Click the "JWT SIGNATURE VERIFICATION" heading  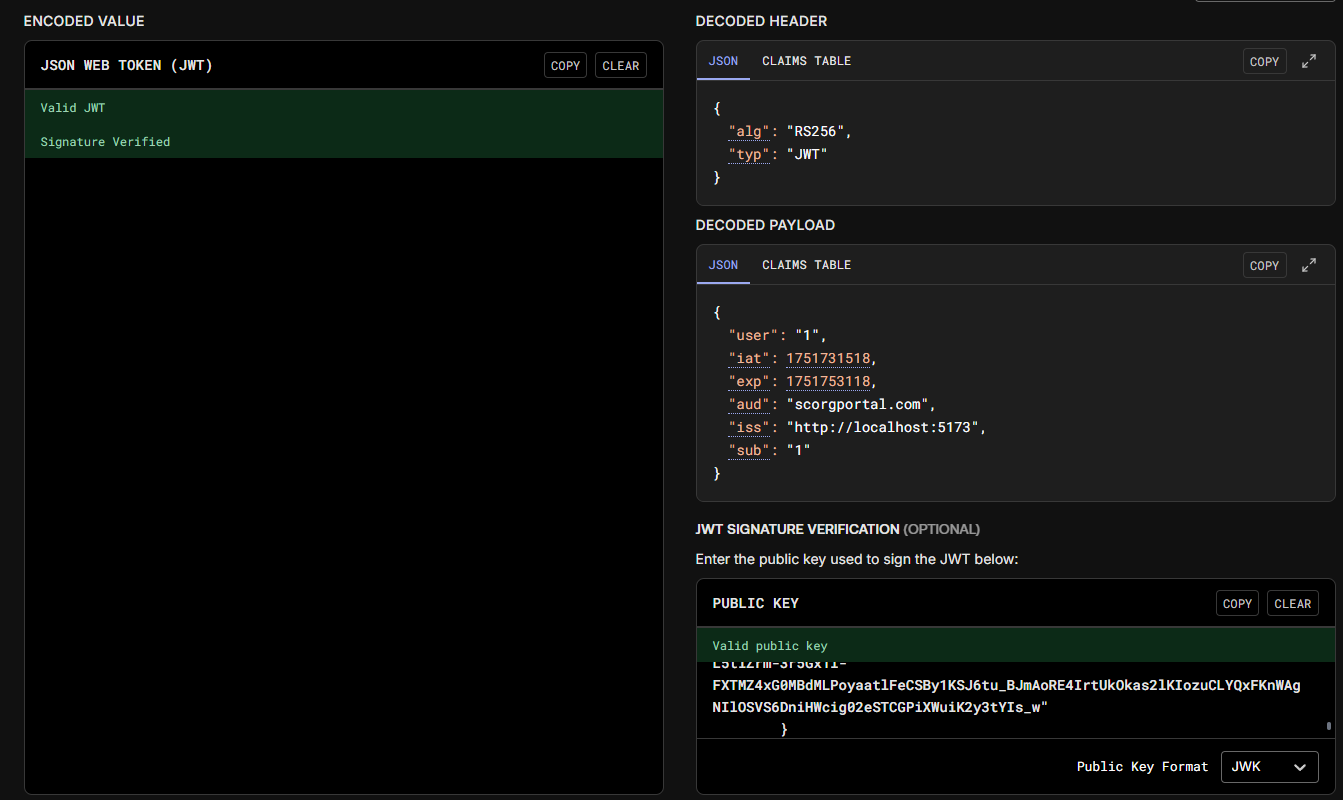tap(797, 529)
